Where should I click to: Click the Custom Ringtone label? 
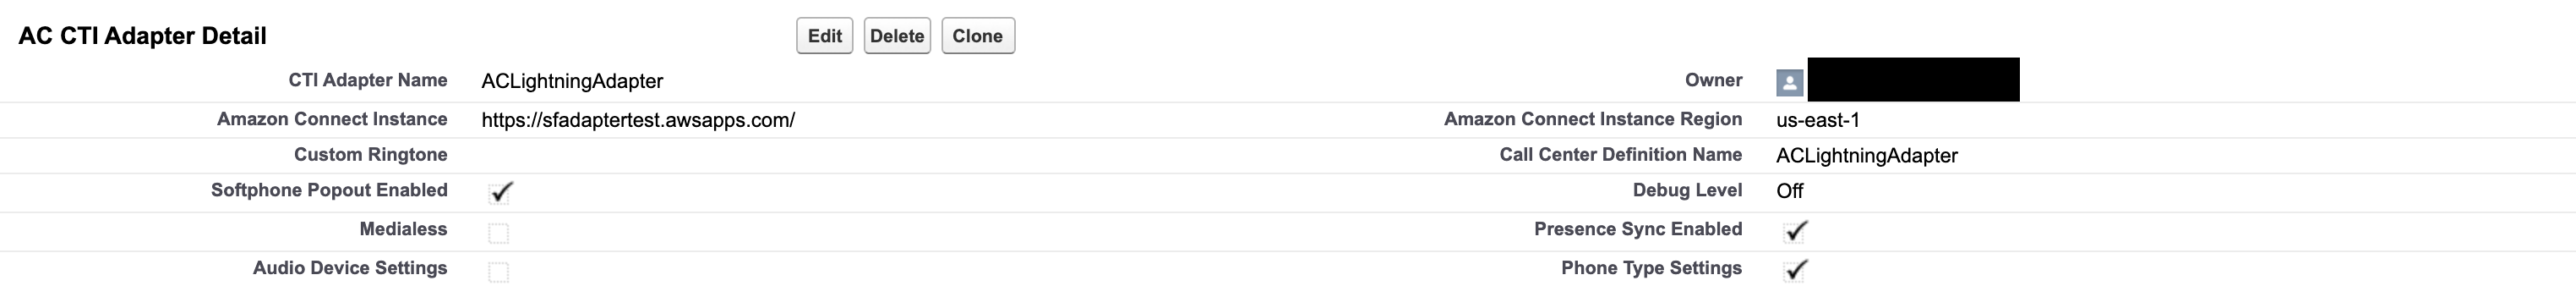pyautogui.click(x=370, y=155)
